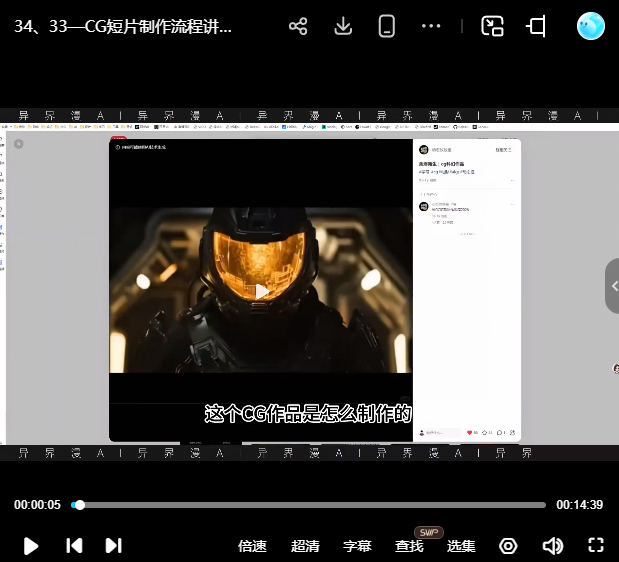Open the 查找 search feature
Screen dimensions: 619x562
point(409,546)
